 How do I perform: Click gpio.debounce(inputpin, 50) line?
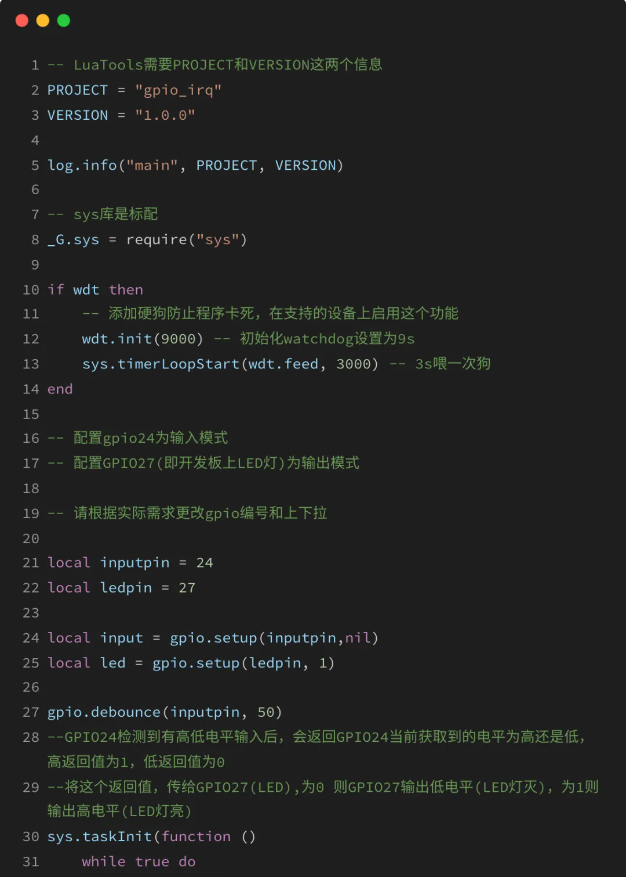(165, 713)
